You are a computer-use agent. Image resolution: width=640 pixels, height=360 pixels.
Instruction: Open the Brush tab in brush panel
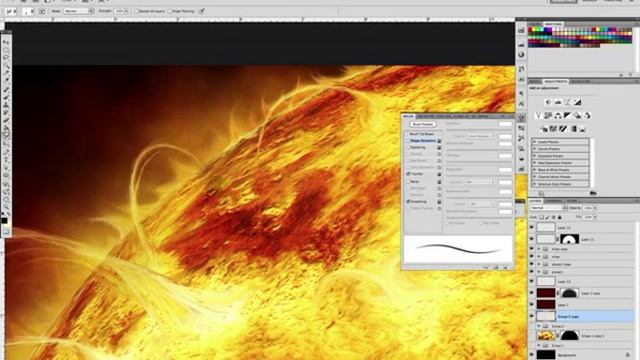point(408,116)
